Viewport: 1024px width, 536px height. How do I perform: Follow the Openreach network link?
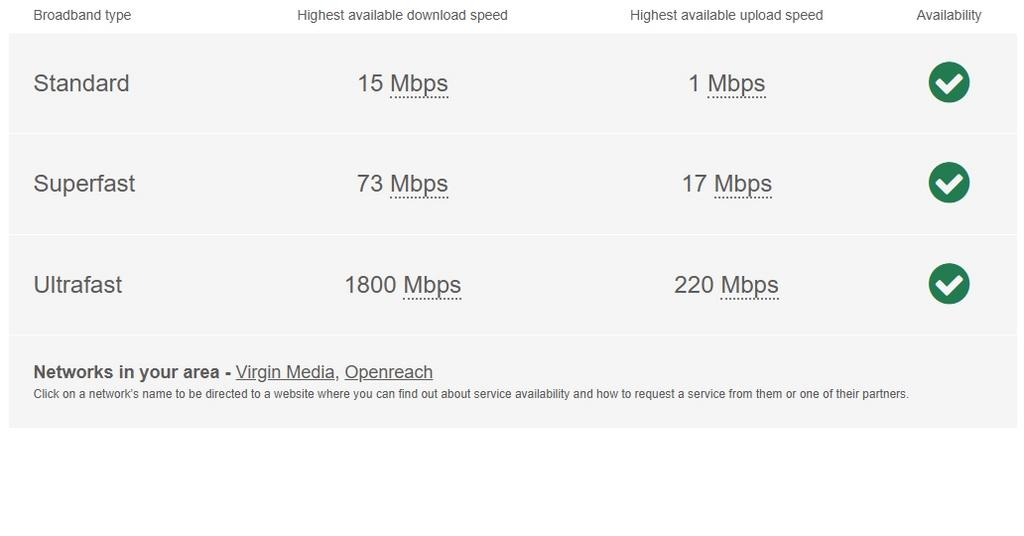point(388,372)
